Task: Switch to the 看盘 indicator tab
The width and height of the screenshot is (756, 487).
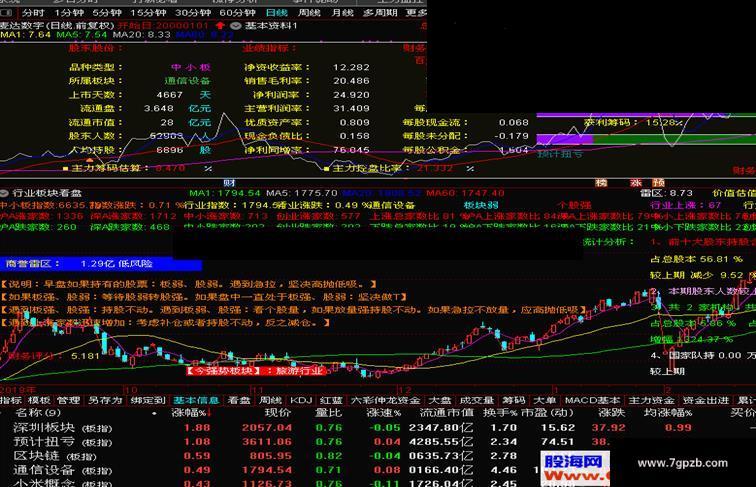Action: tap(239, 400)
